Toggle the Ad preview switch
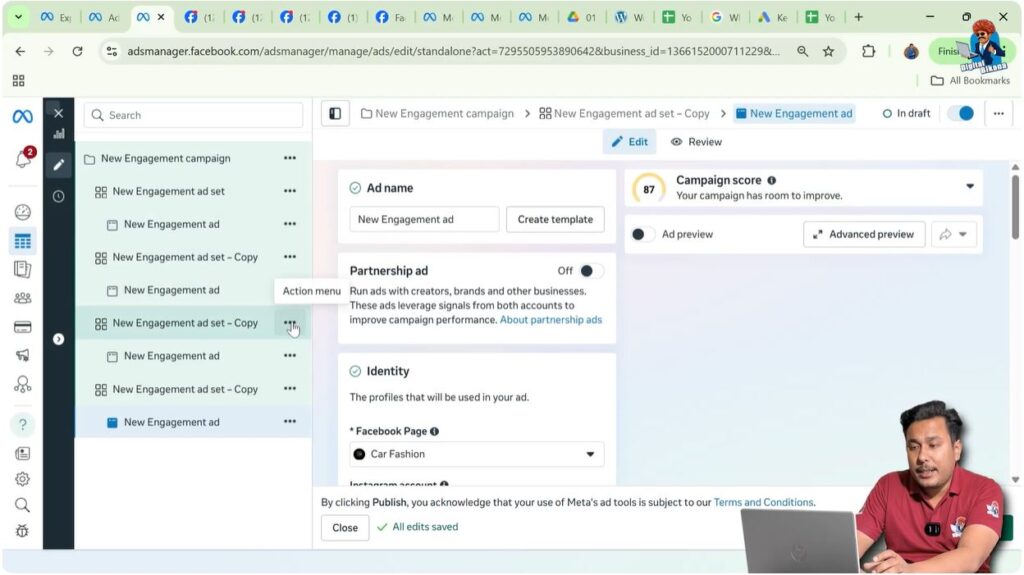The image size is (1024, 575). pos(643,234)
